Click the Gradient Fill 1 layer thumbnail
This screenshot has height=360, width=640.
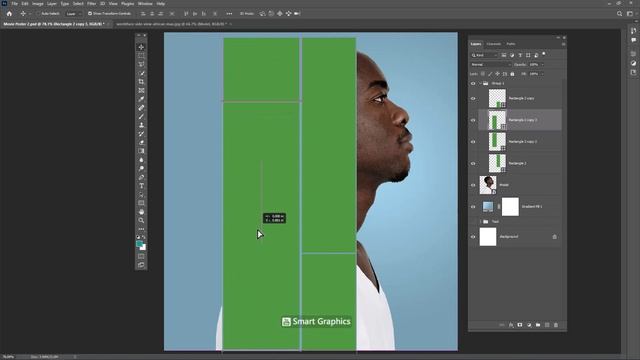pos(488,207)
